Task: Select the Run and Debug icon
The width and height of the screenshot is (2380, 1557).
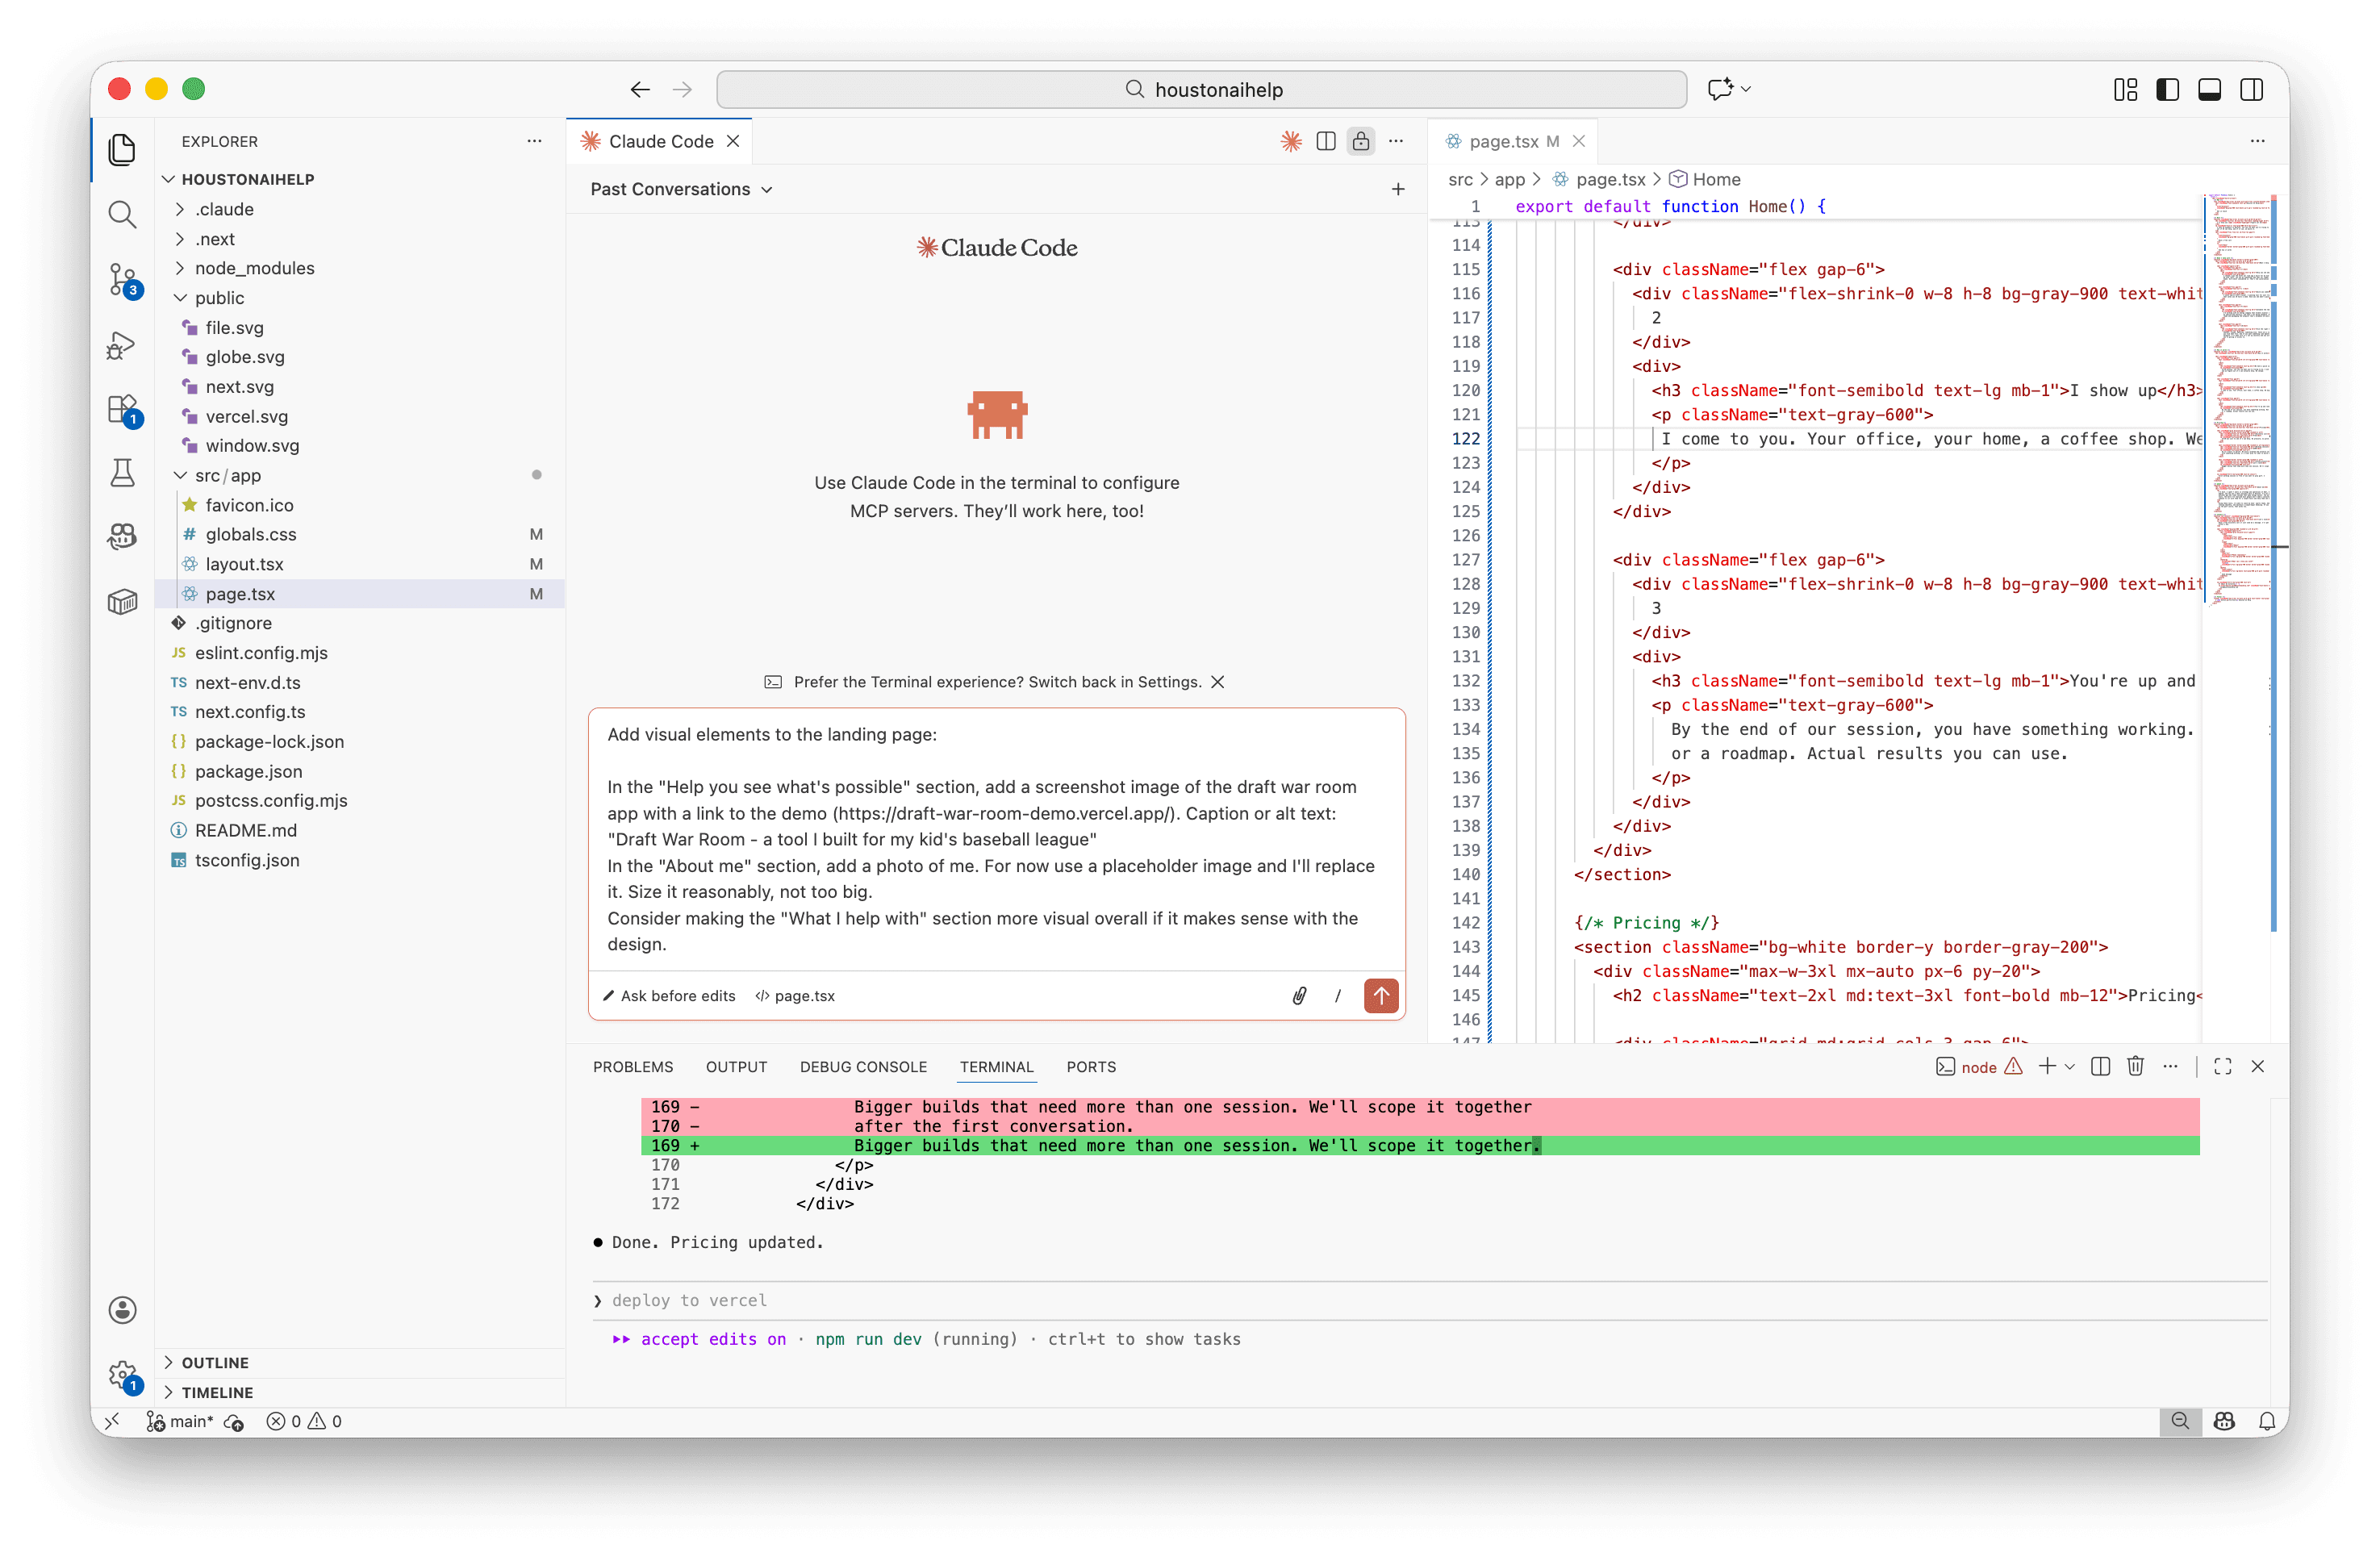Action: [x=122, y=345]
